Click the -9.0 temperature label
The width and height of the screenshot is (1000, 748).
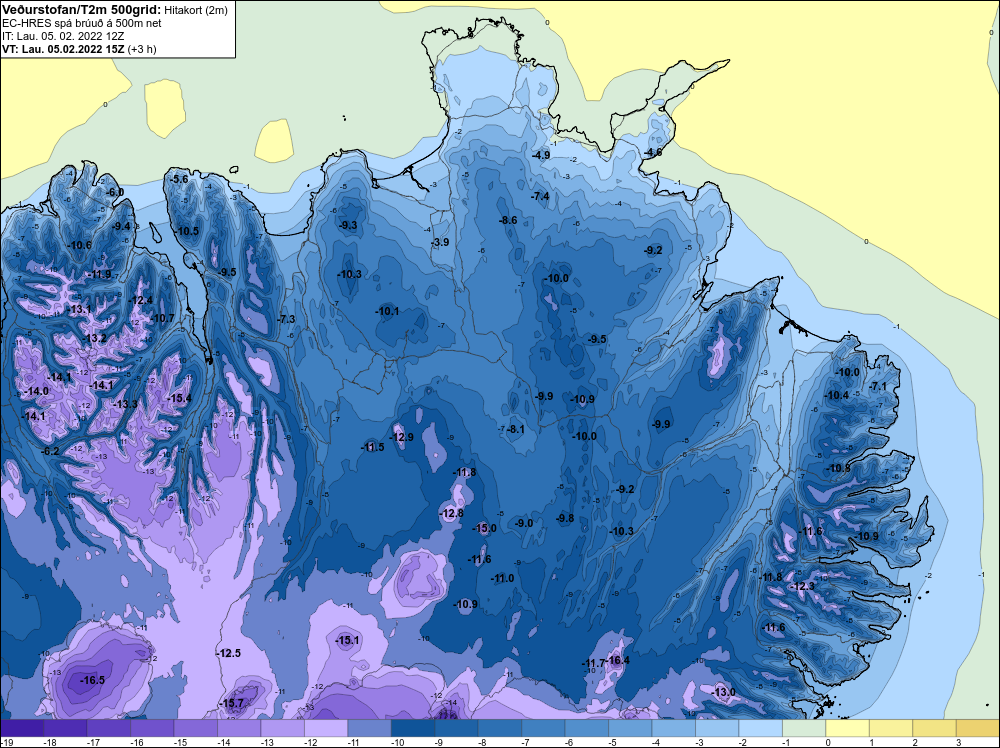(x=524, y=523)
